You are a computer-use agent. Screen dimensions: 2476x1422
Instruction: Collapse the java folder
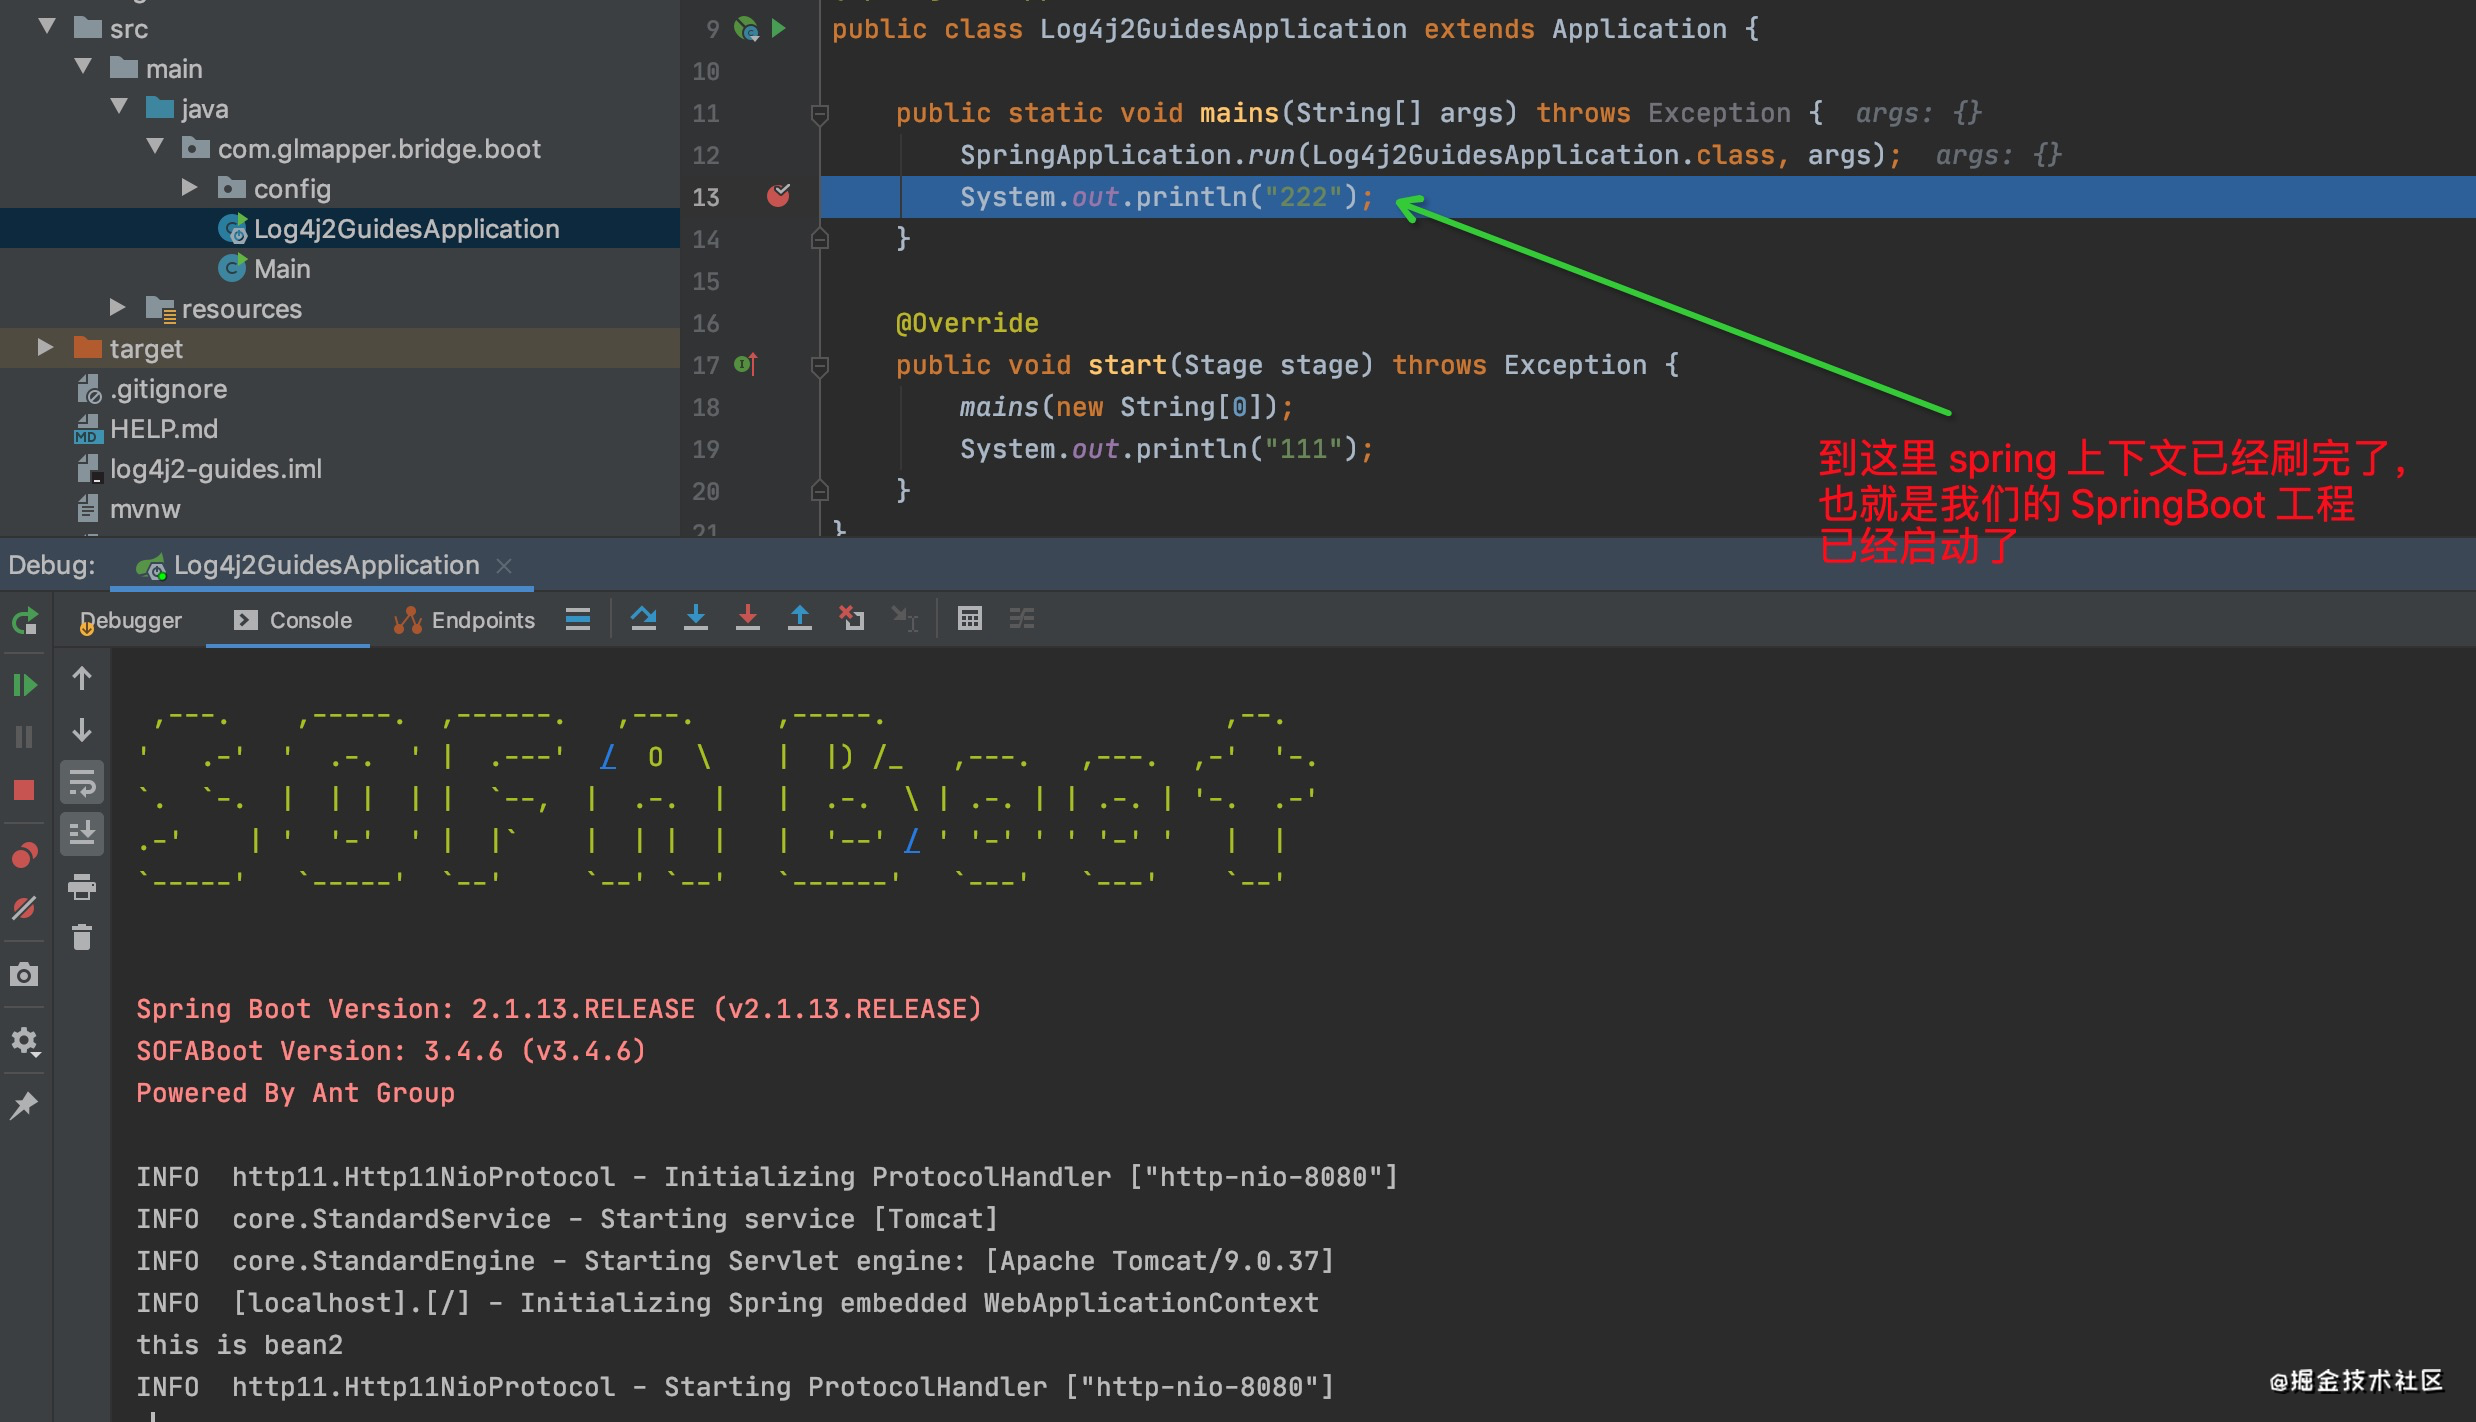(x=119, y=107)
